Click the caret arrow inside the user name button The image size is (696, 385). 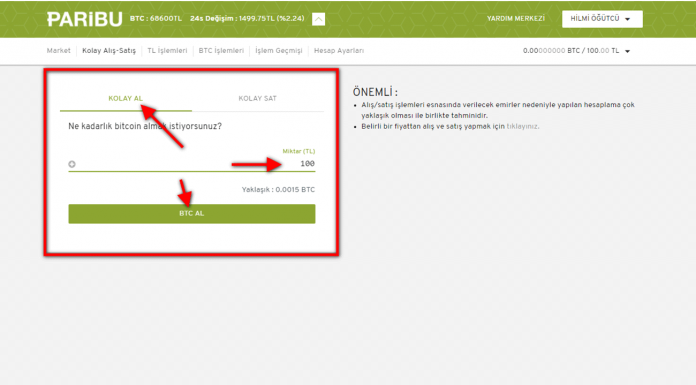click(x=628, y=19)
